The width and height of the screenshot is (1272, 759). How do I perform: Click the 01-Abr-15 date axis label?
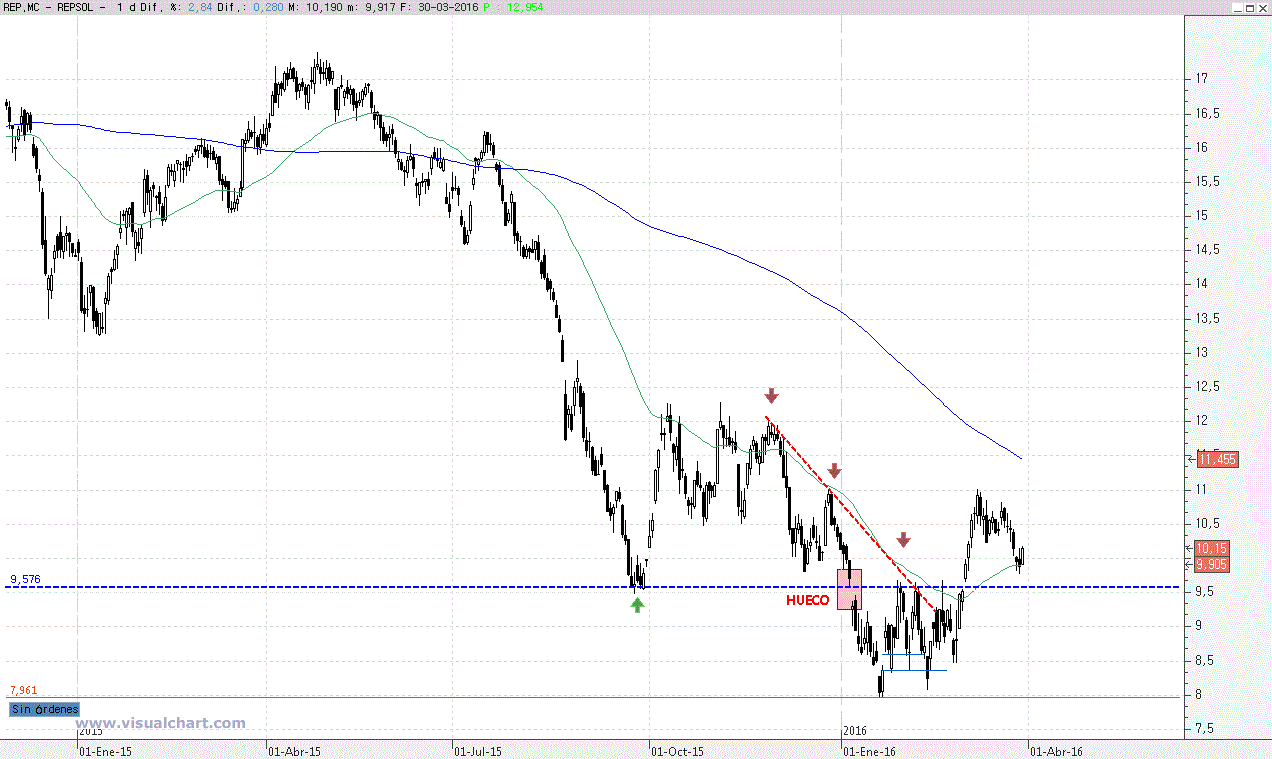294,750
